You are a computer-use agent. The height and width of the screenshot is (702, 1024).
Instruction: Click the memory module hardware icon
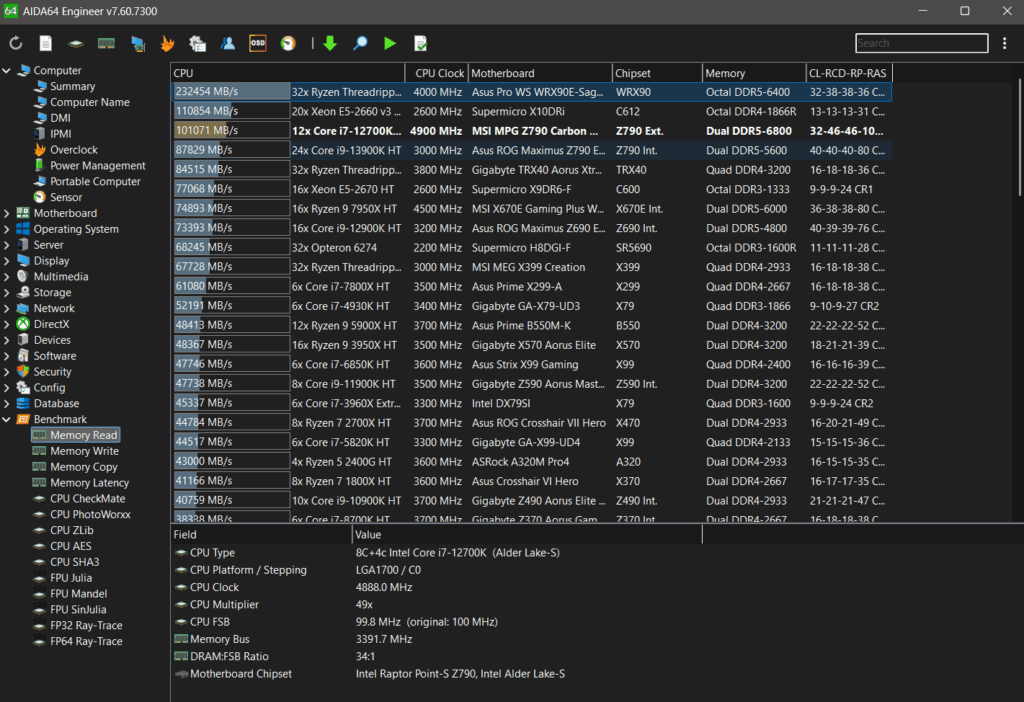point(105,43)
